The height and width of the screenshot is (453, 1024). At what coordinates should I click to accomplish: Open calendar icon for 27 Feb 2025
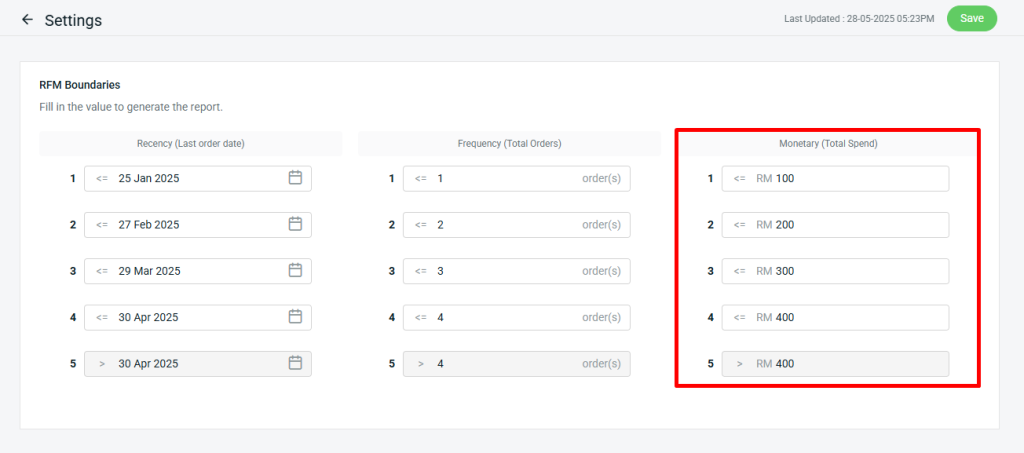click(x=295, y=224)
